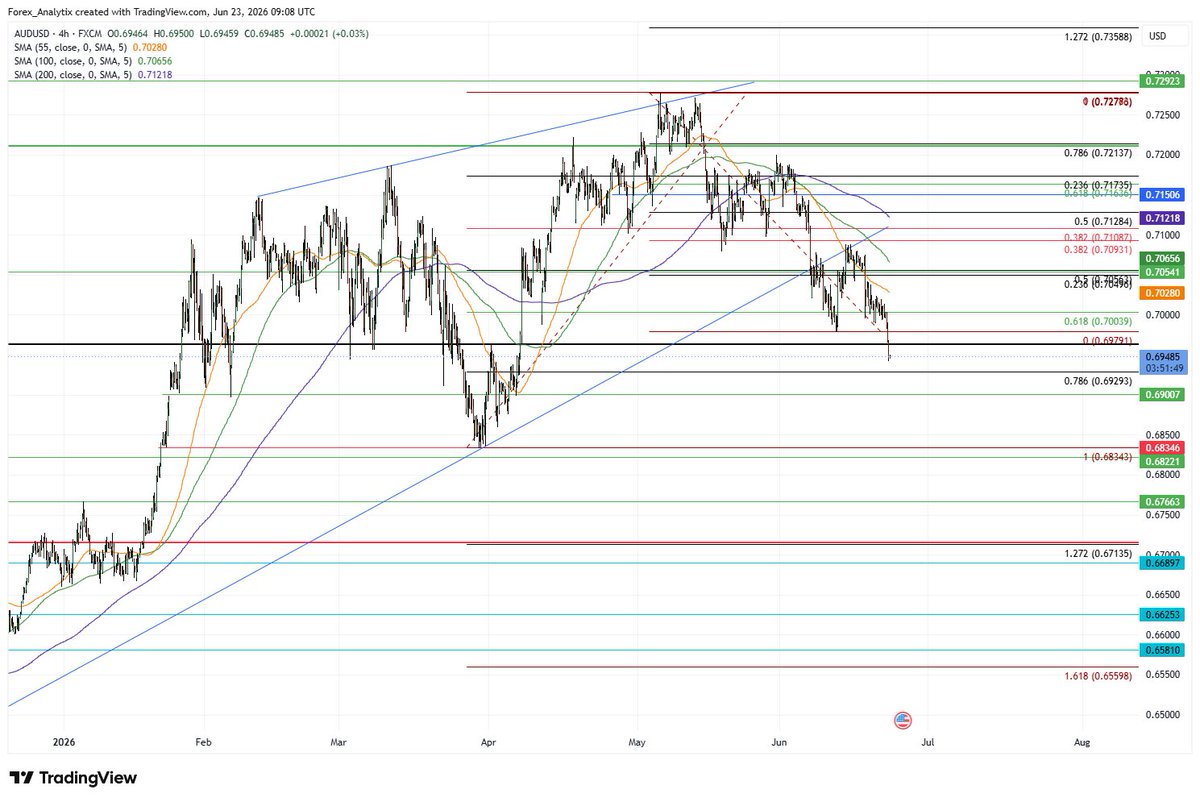The width and height of the screenshot is (1200, 802).
Task: Select the 0.382 (0.70931) Fibonacci label
Action: click(x=1097, y=249)
